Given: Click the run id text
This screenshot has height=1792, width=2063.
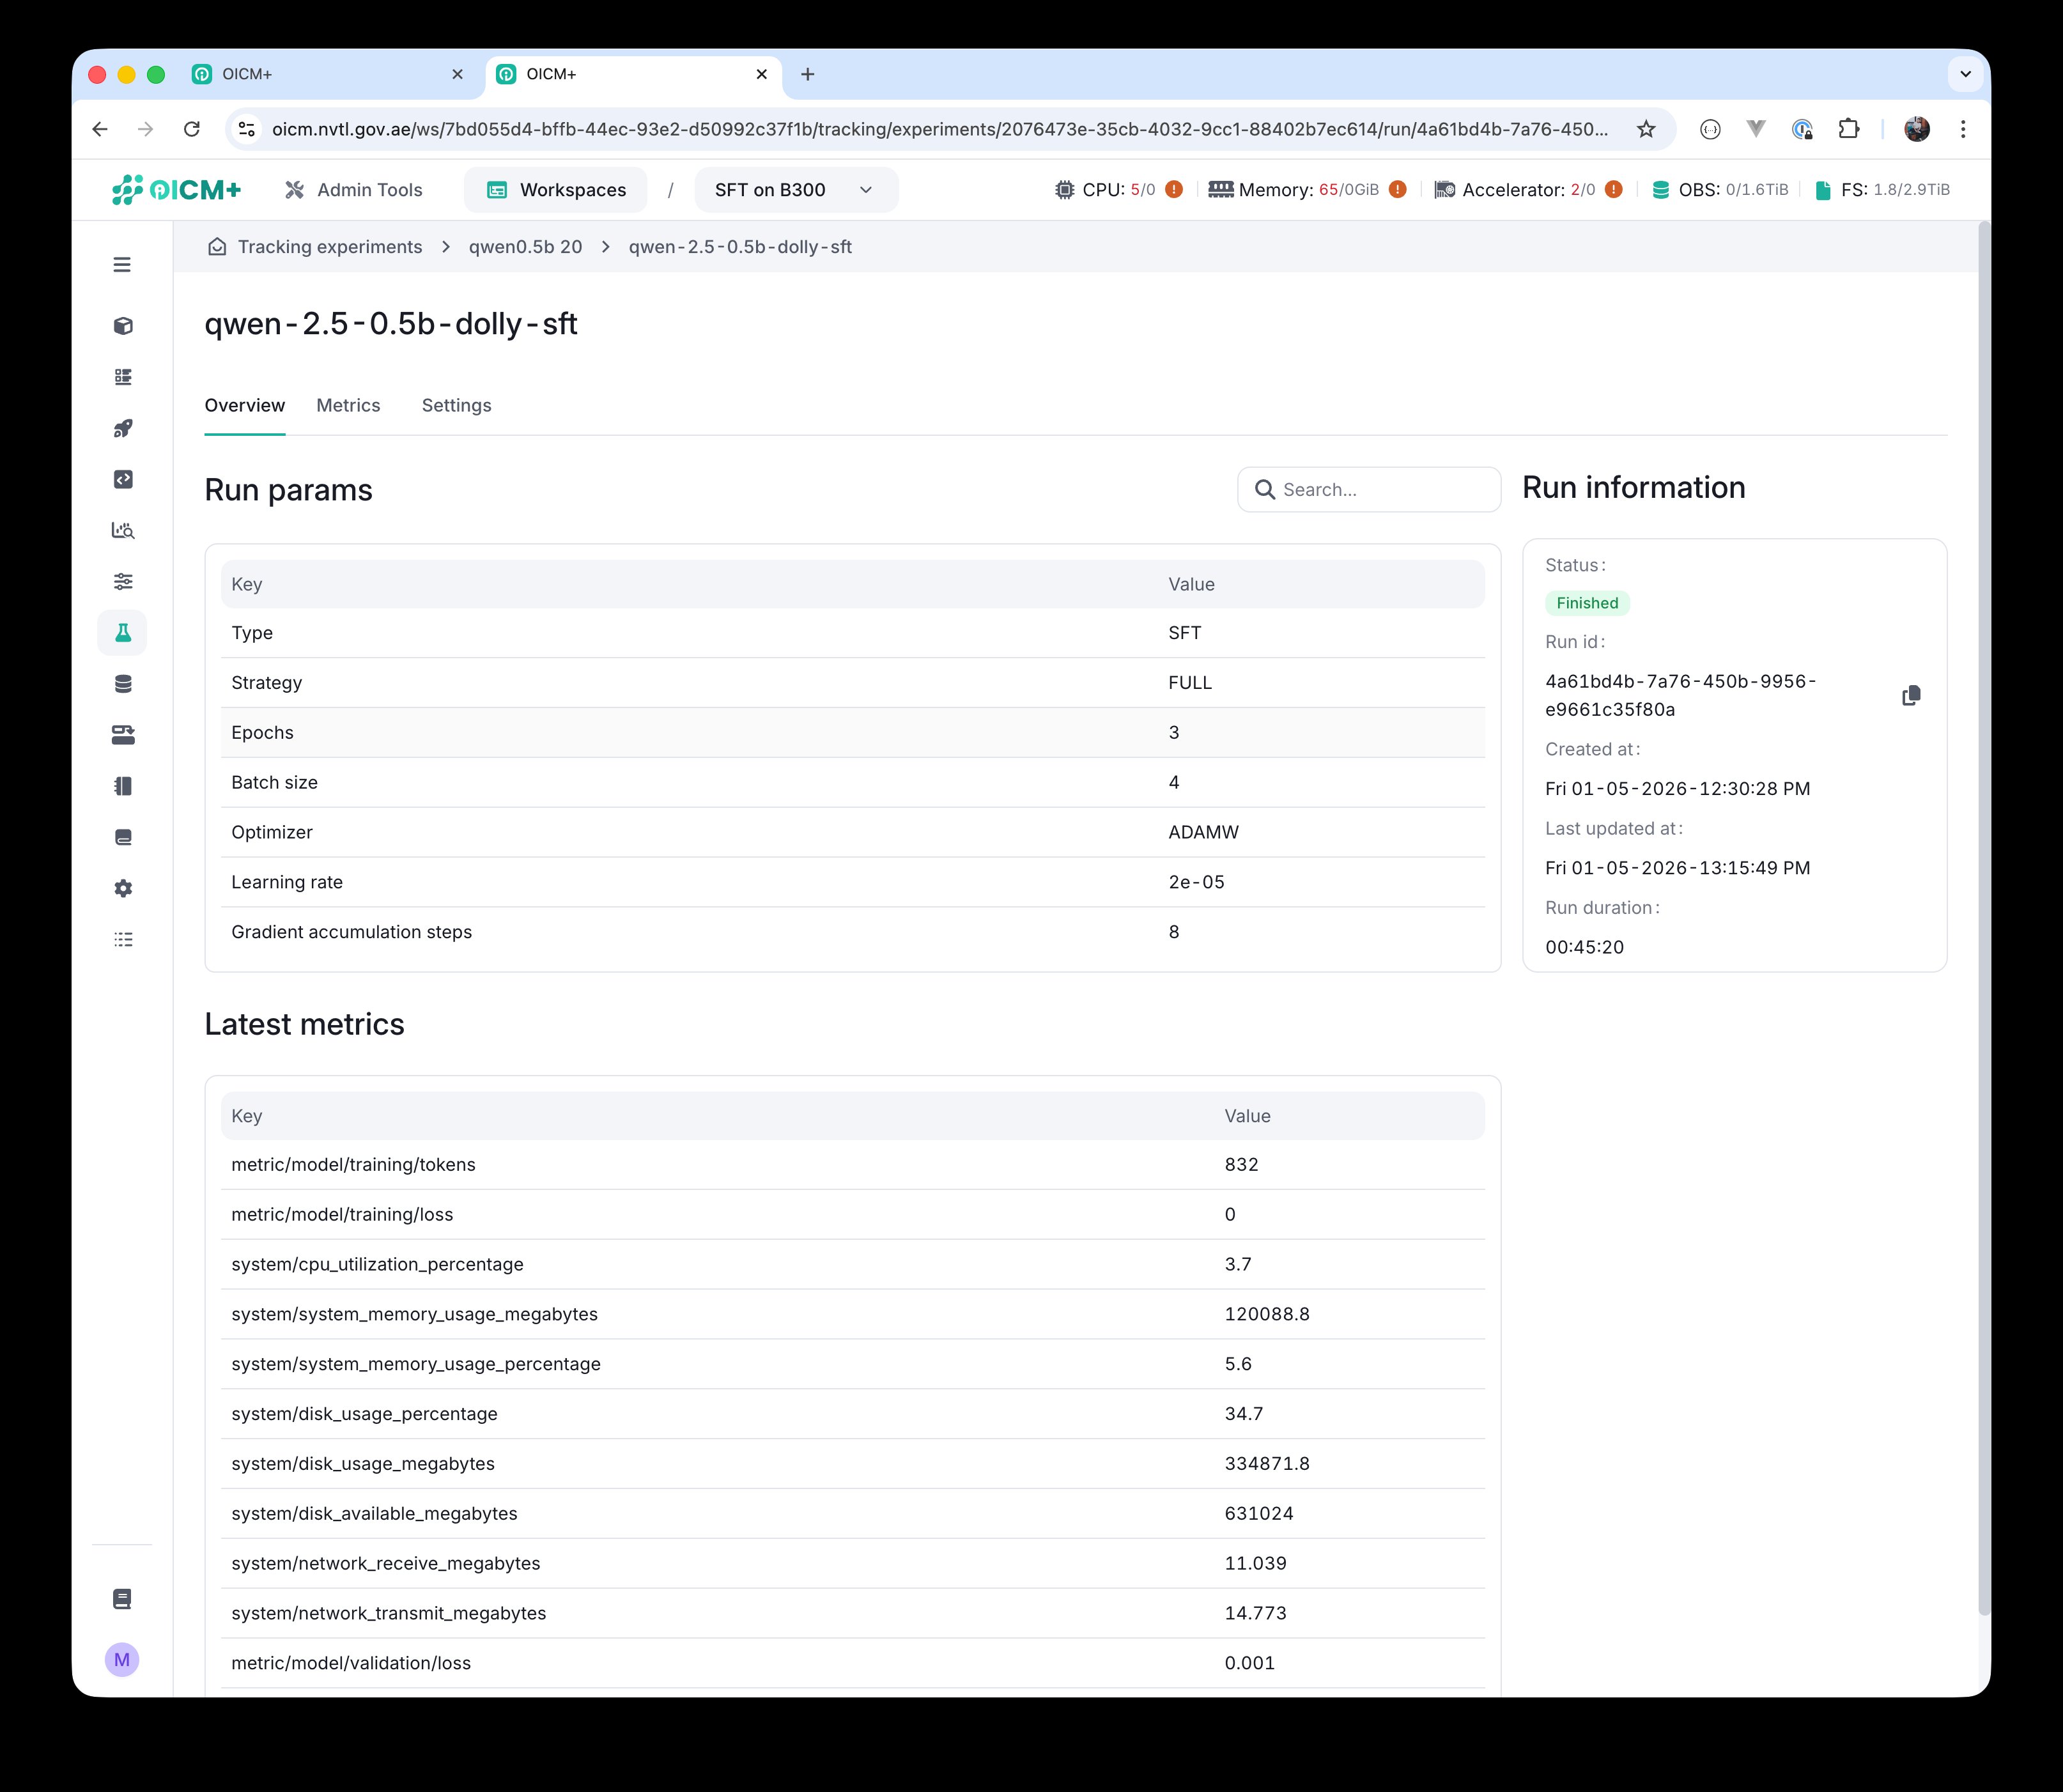Looking at the screenshot, I should tap(1680, 695).
